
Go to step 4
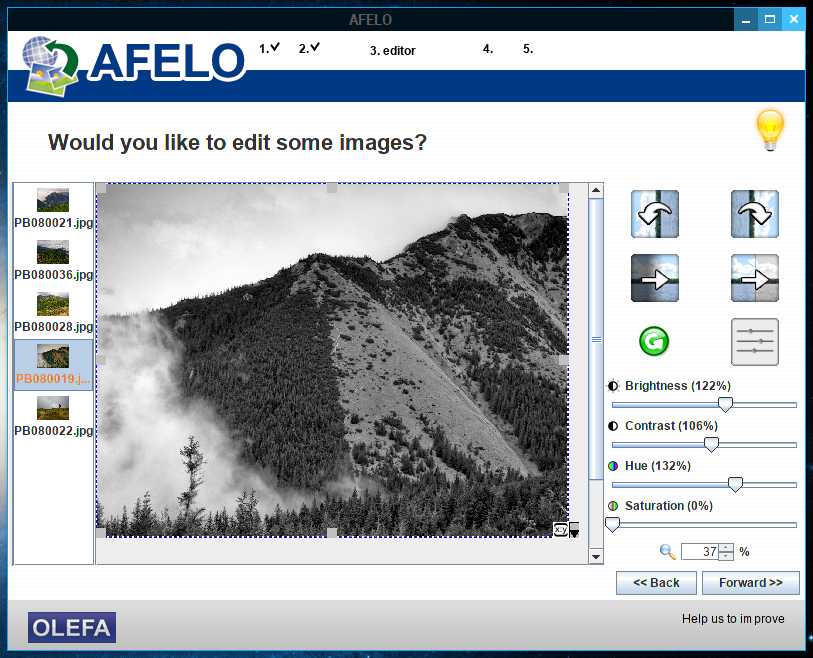(488, 49)
